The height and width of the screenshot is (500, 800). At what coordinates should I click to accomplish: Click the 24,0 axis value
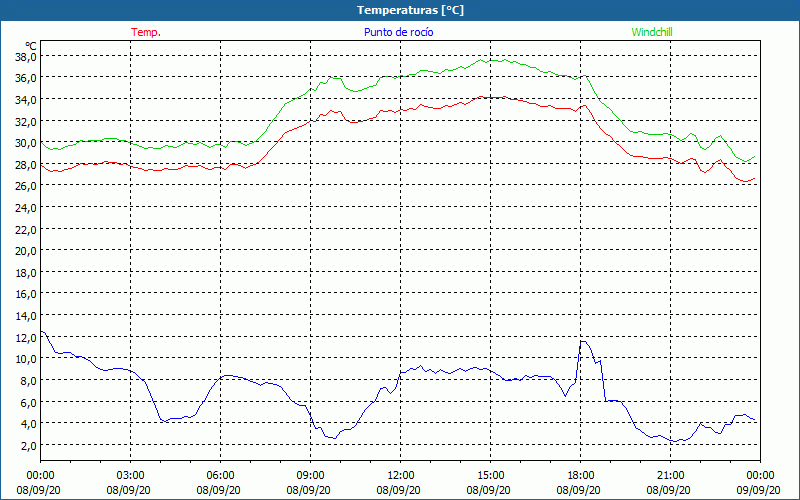coord(26,208)
